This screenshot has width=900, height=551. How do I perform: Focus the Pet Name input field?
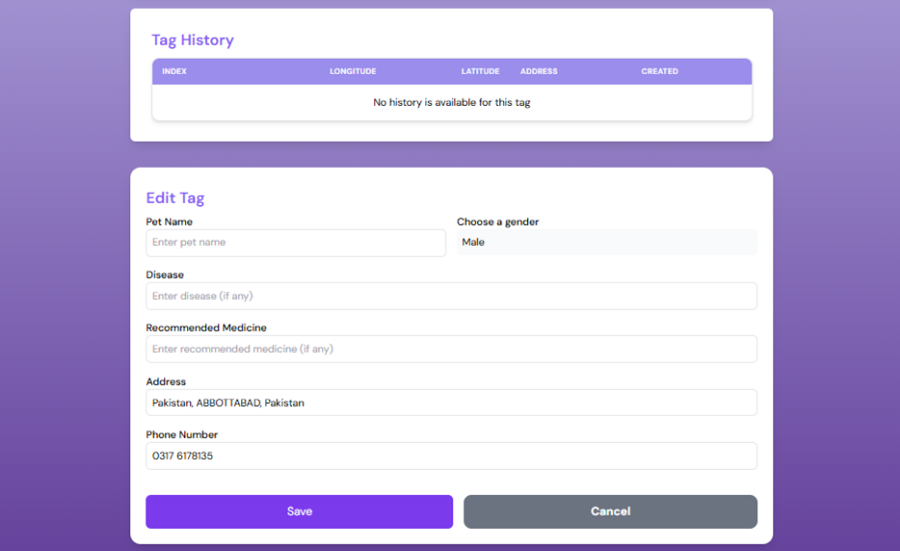(295, 243)
